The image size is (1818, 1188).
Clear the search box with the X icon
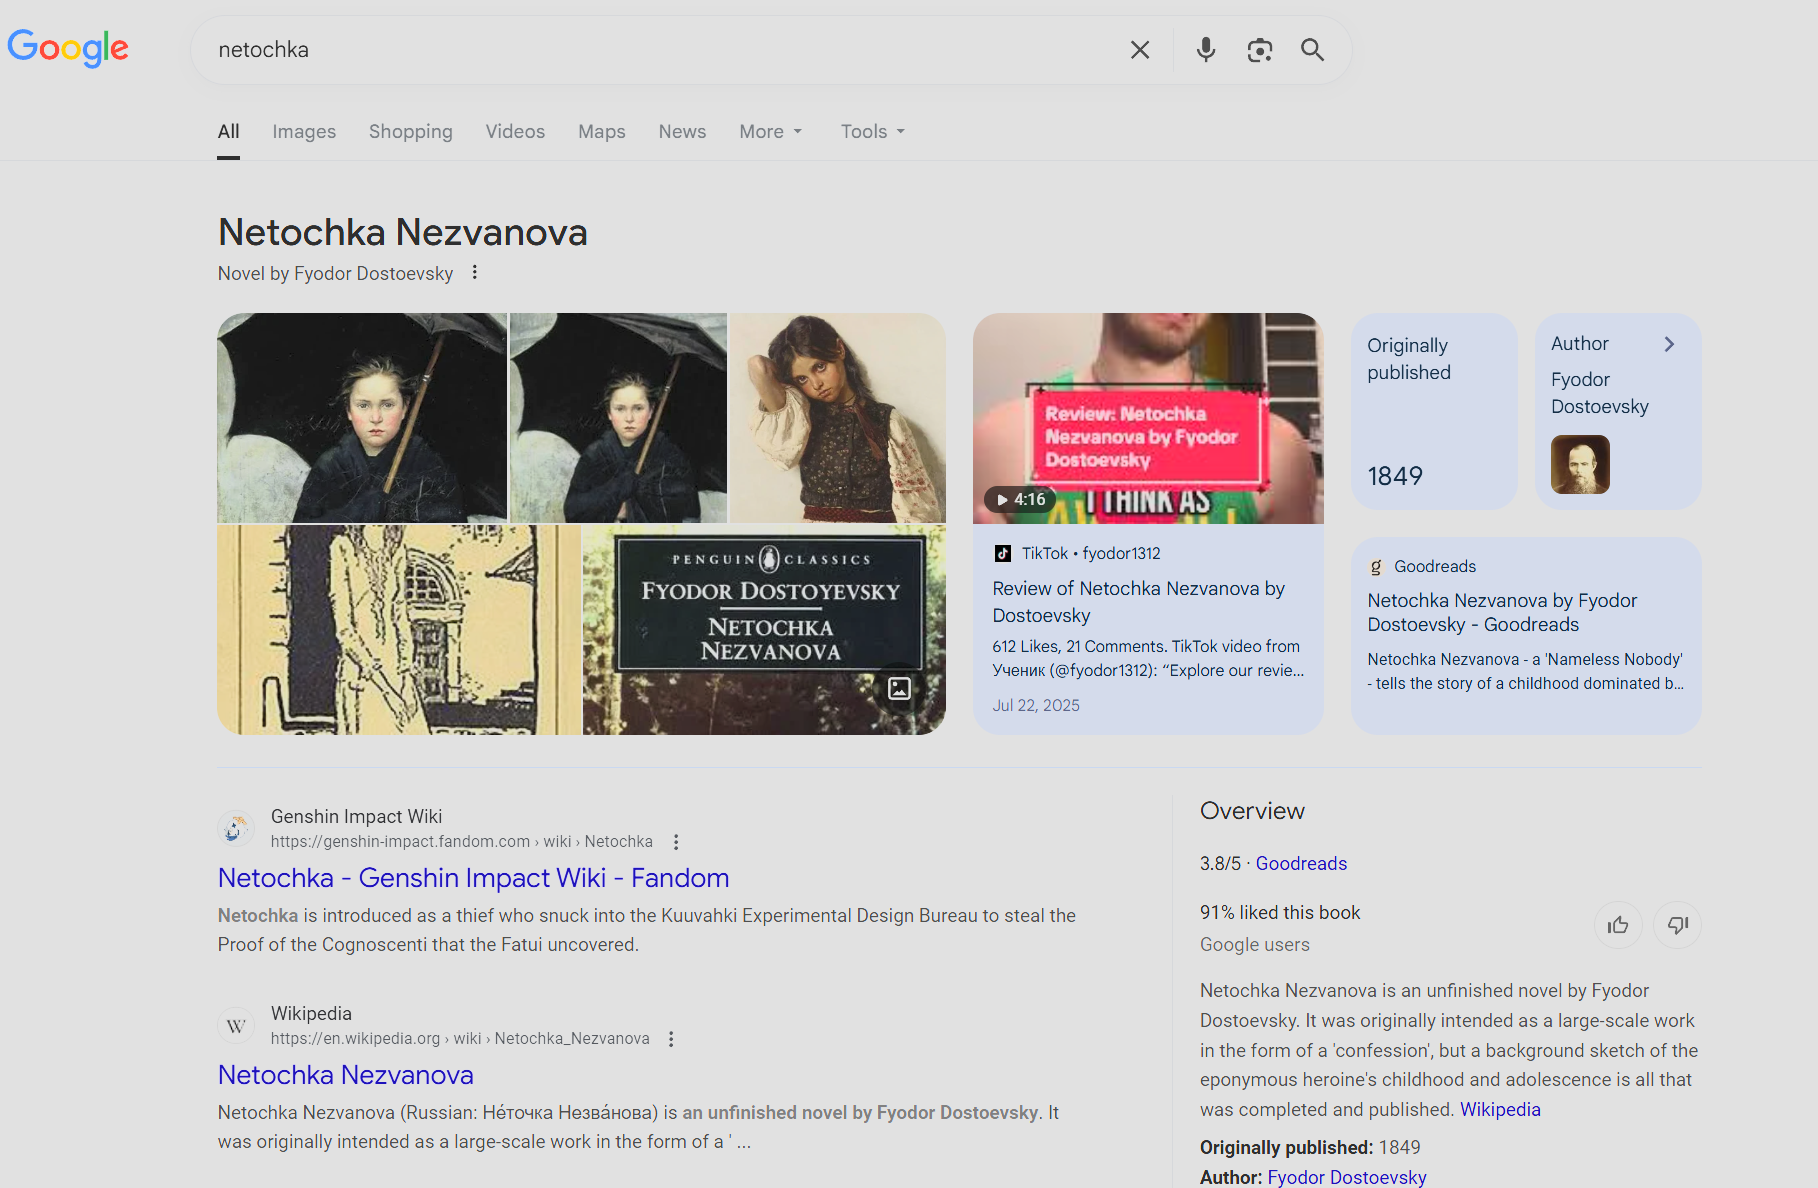tap(1139, 50)
